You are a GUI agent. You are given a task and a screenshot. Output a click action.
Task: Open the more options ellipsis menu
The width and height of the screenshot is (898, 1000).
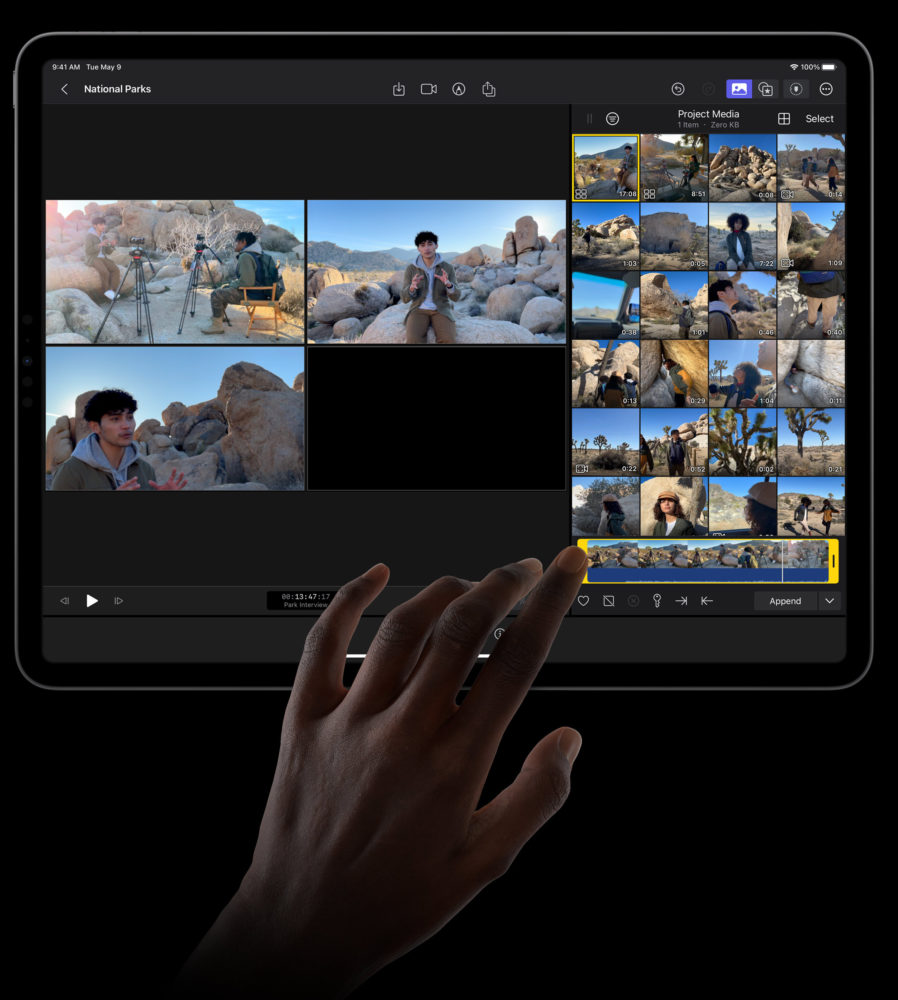[826, 89]
